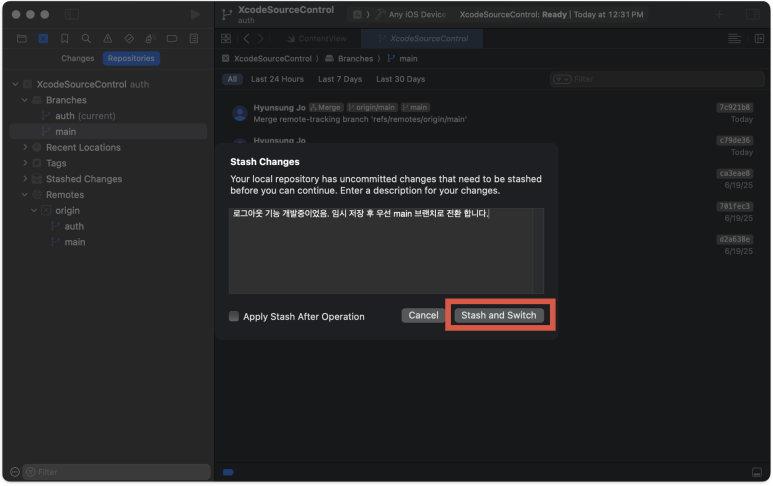The height and width of the screenshot is (486, 773).
Task: Click Stash and Switch button
Action: coord(498,315)
